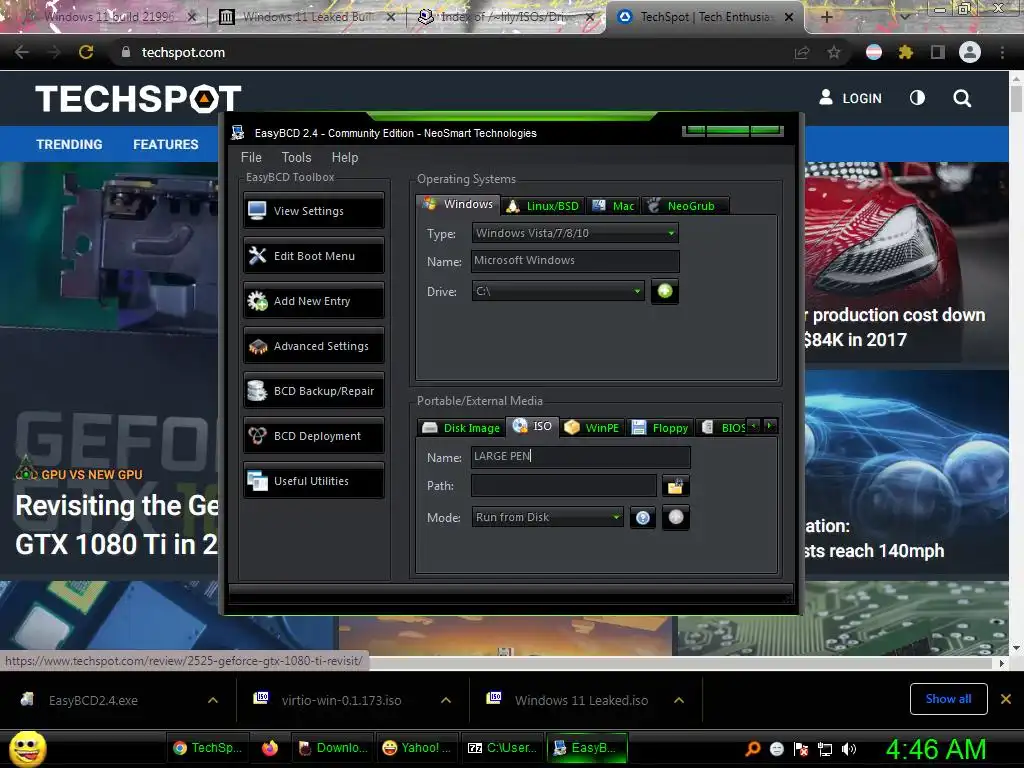Click the green add entry button beside Drive

pyautogui.click(x=665, y=291)
